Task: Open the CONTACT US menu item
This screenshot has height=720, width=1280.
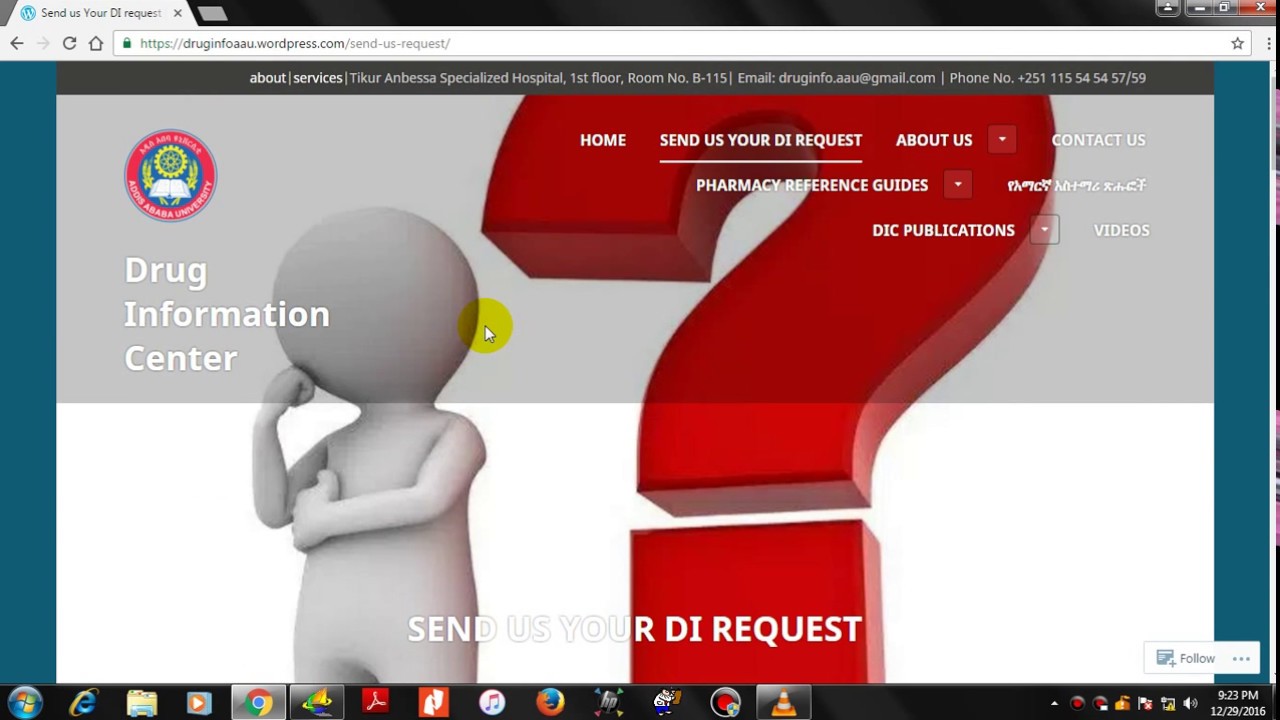Action: 1098,140
